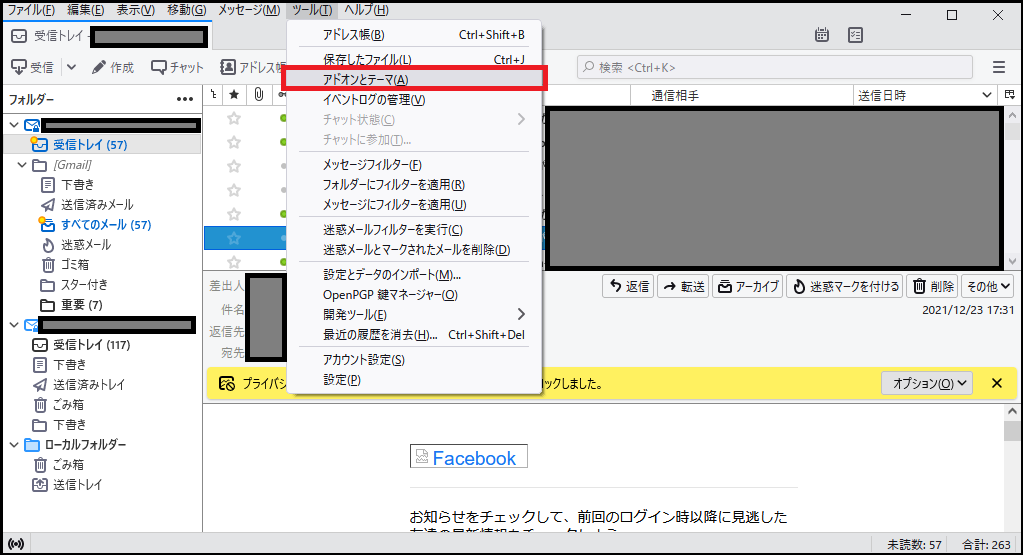1023x555 pixels.
Task: Star the first message in list
Action: [234, 118]
